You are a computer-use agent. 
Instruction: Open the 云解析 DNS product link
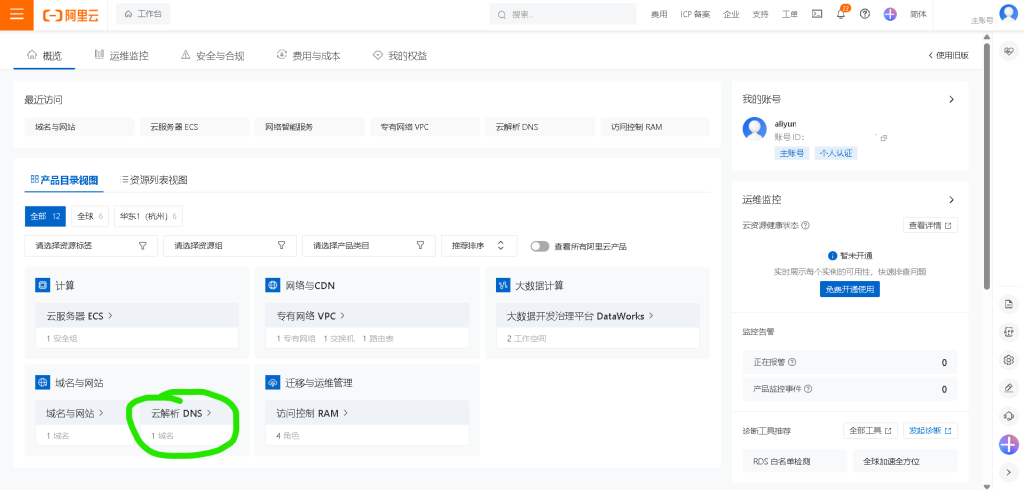pos(181,413)
